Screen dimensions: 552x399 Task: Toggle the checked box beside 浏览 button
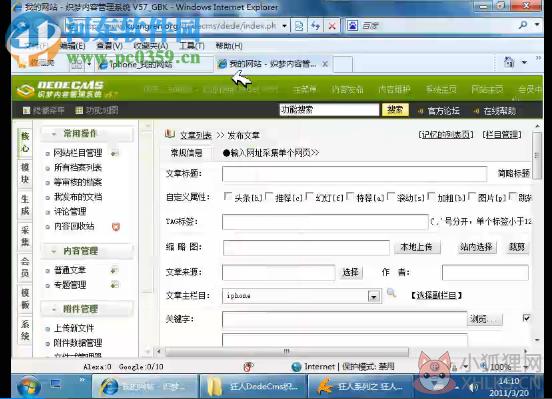[x=526, y=318]
